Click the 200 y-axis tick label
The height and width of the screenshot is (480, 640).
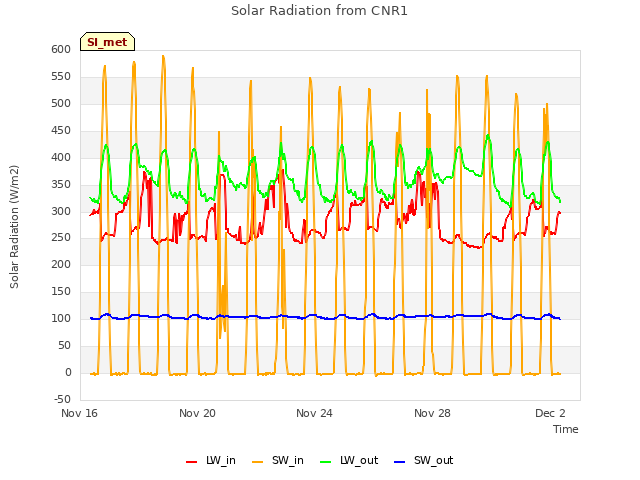(61, 264)
